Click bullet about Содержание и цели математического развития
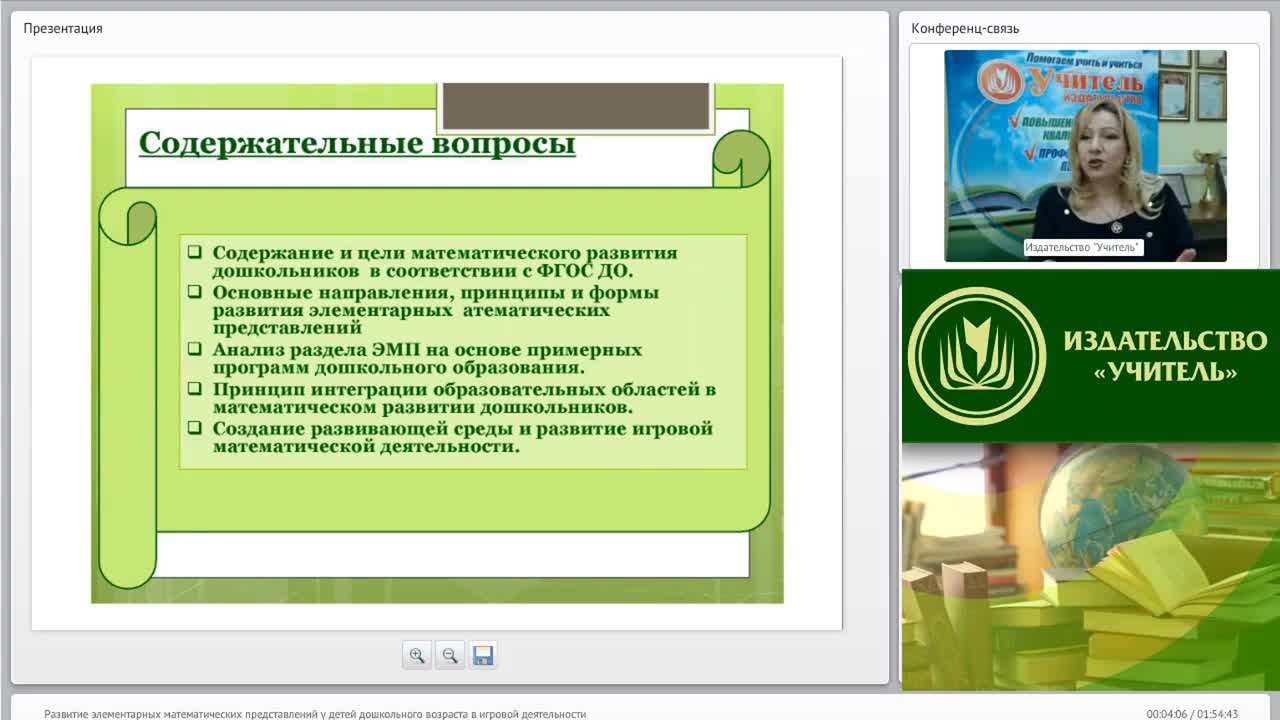The image size is (1280, 720). click(445, 261)
